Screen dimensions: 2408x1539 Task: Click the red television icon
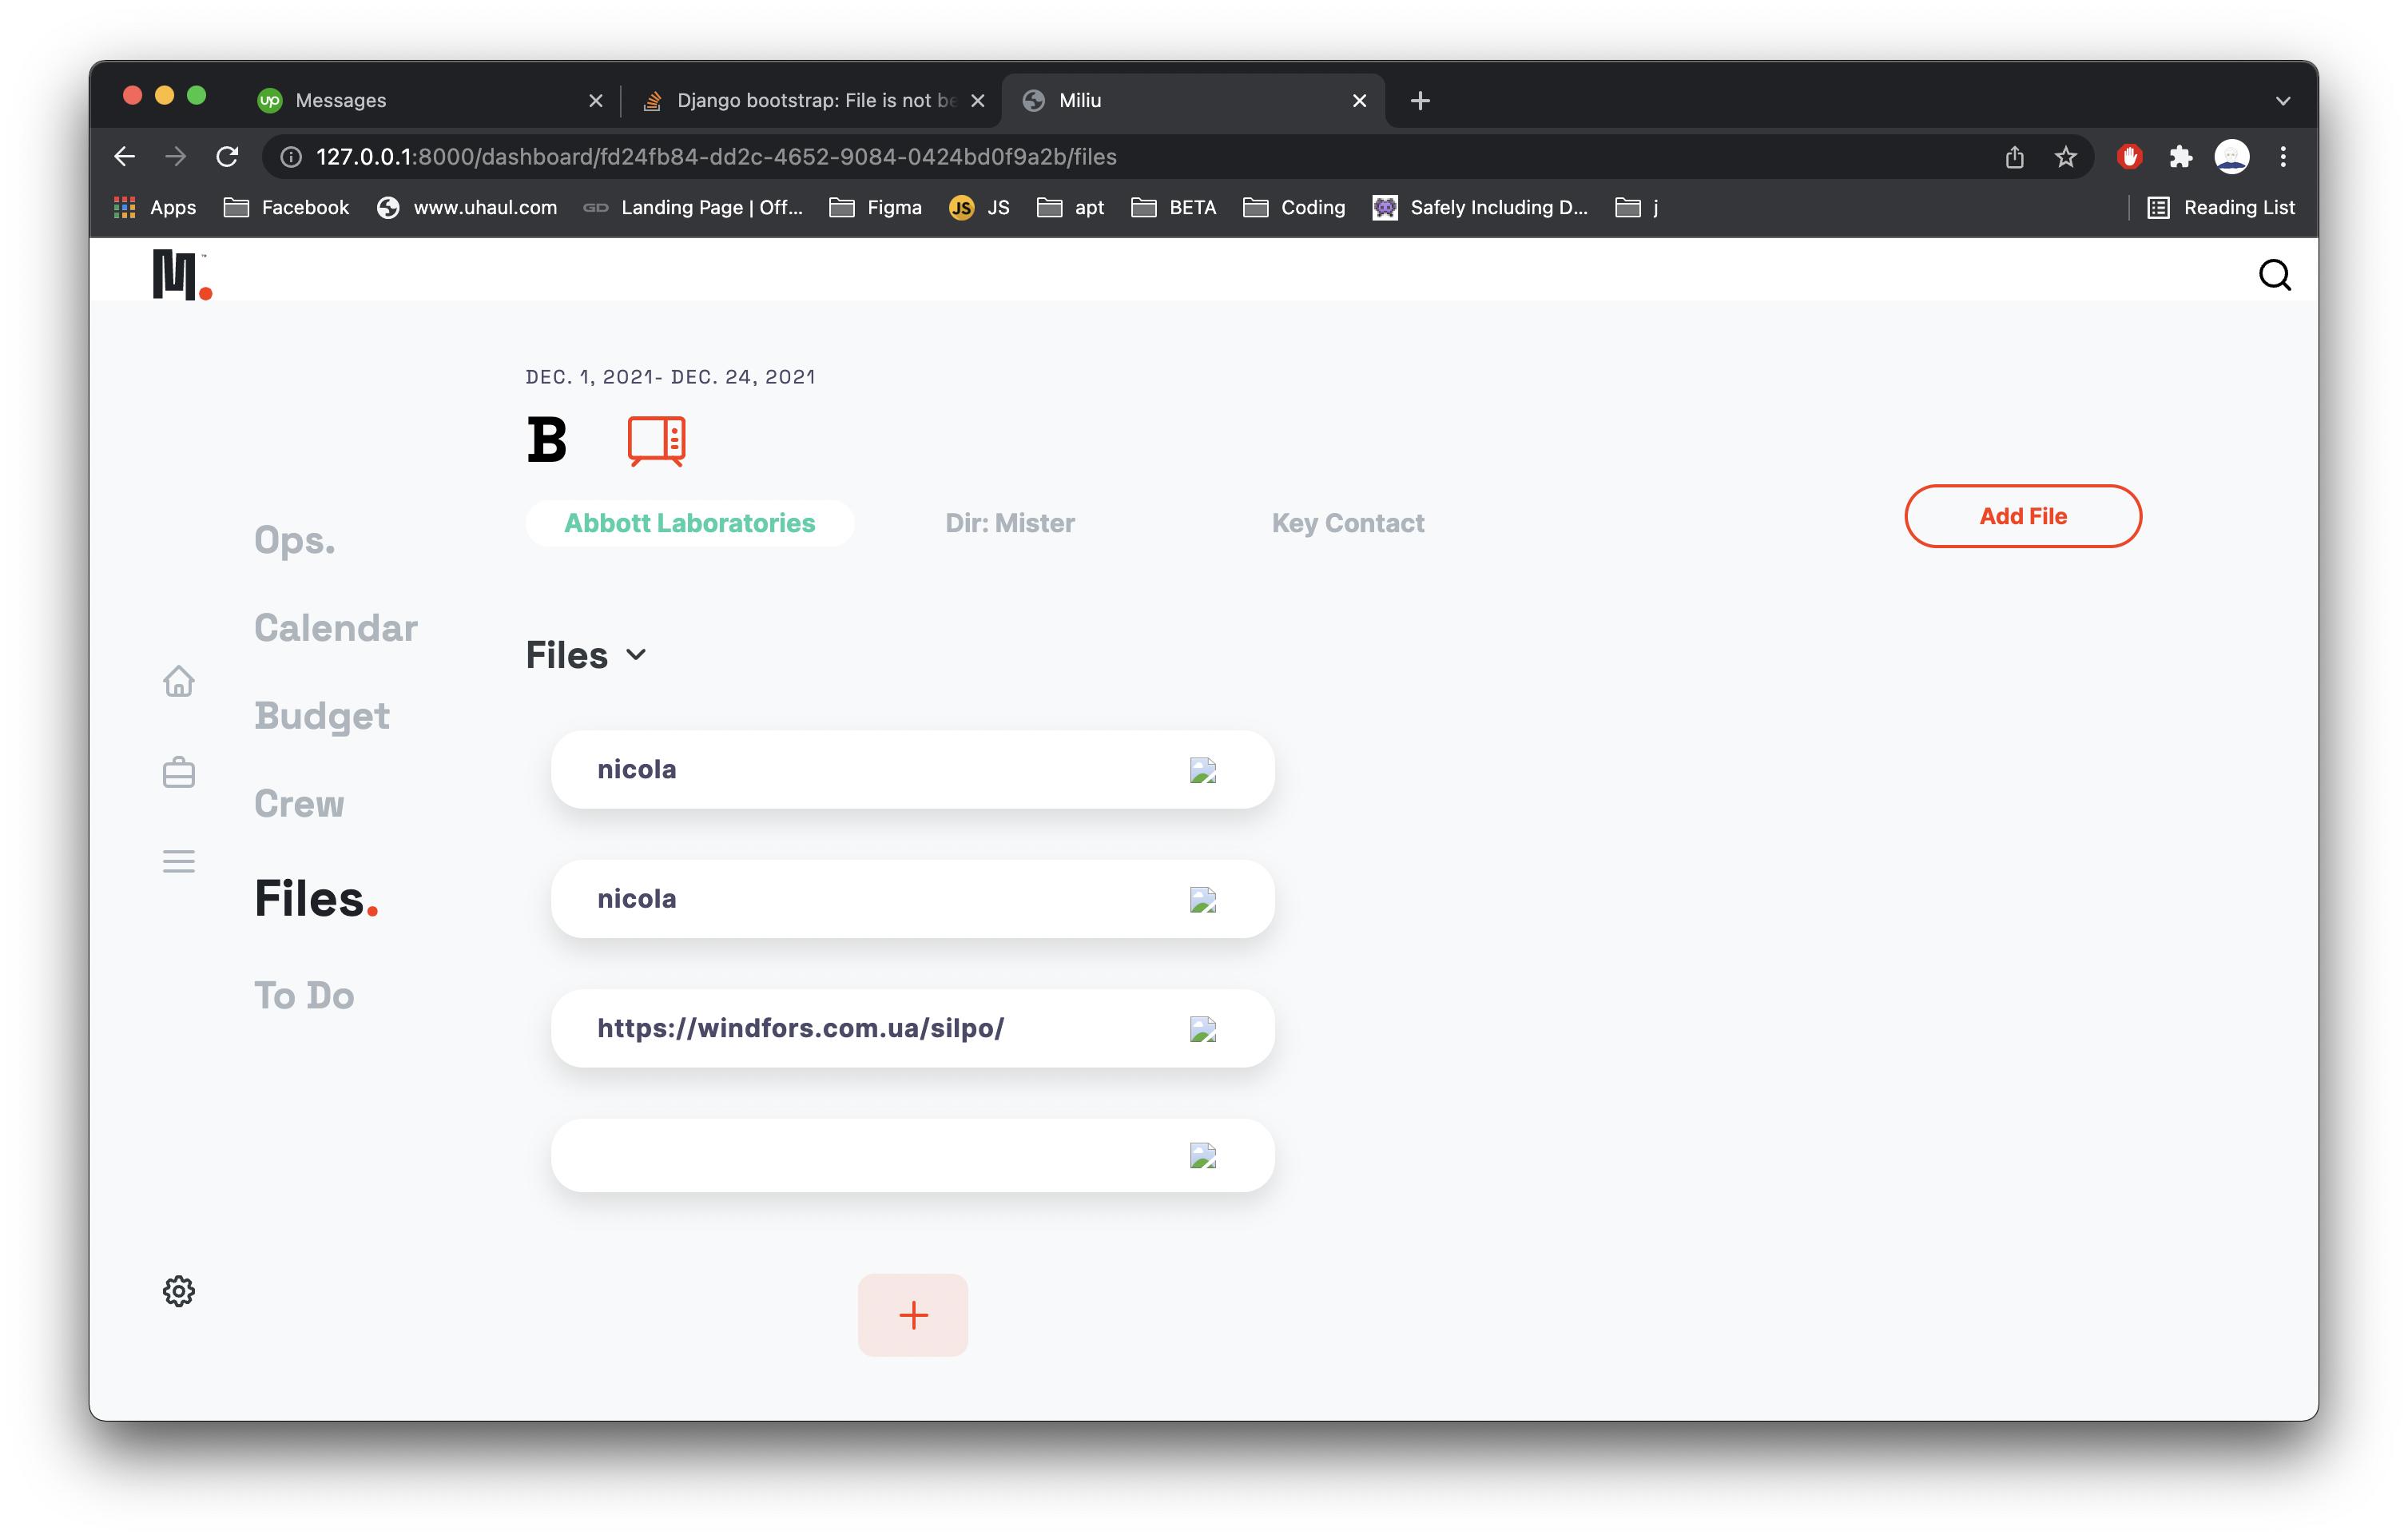[657, 441]
